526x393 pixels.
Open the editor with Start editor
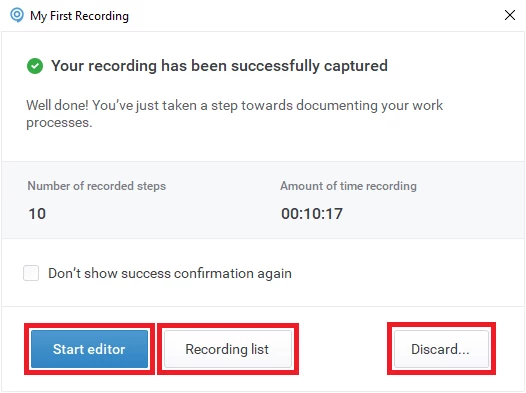point(89,349)
